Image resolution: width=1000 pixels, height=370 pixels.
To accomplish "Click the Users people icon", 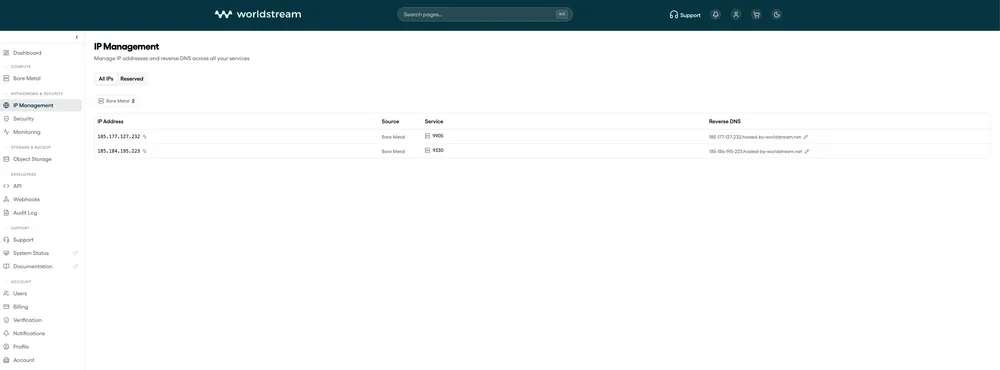I will pyautogui.click(x=6, y=293).
